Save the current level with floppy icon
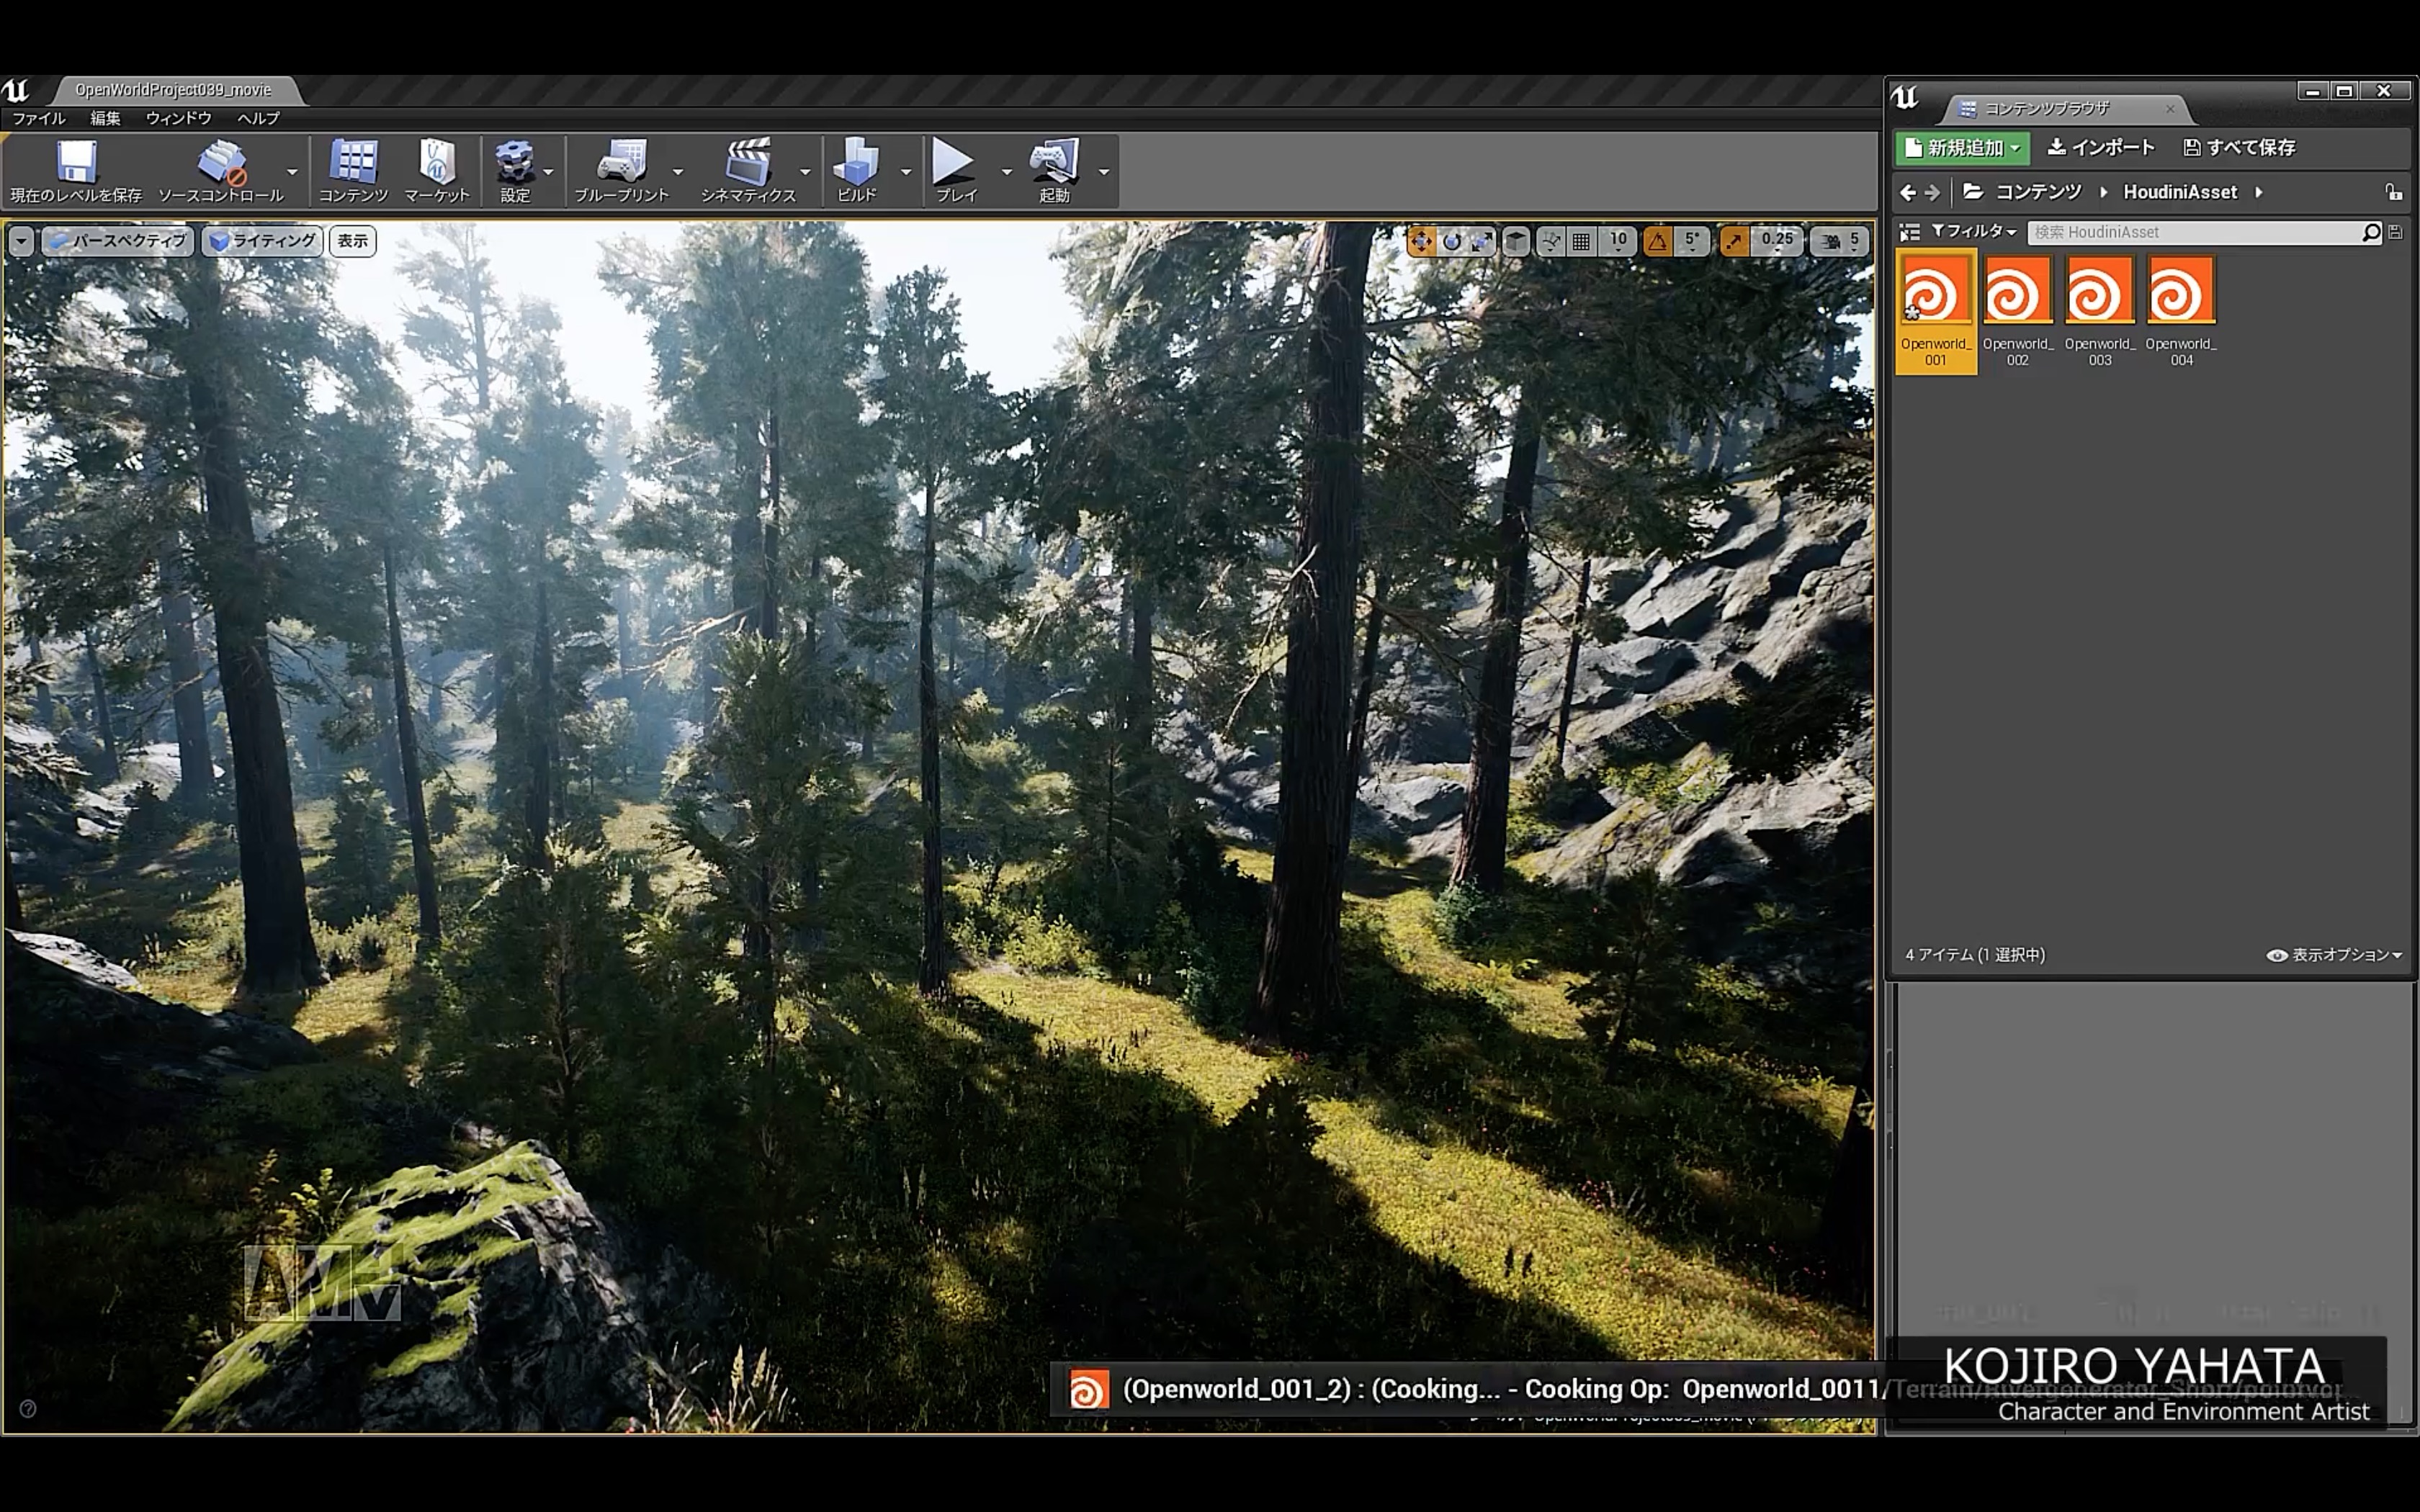 76,171
